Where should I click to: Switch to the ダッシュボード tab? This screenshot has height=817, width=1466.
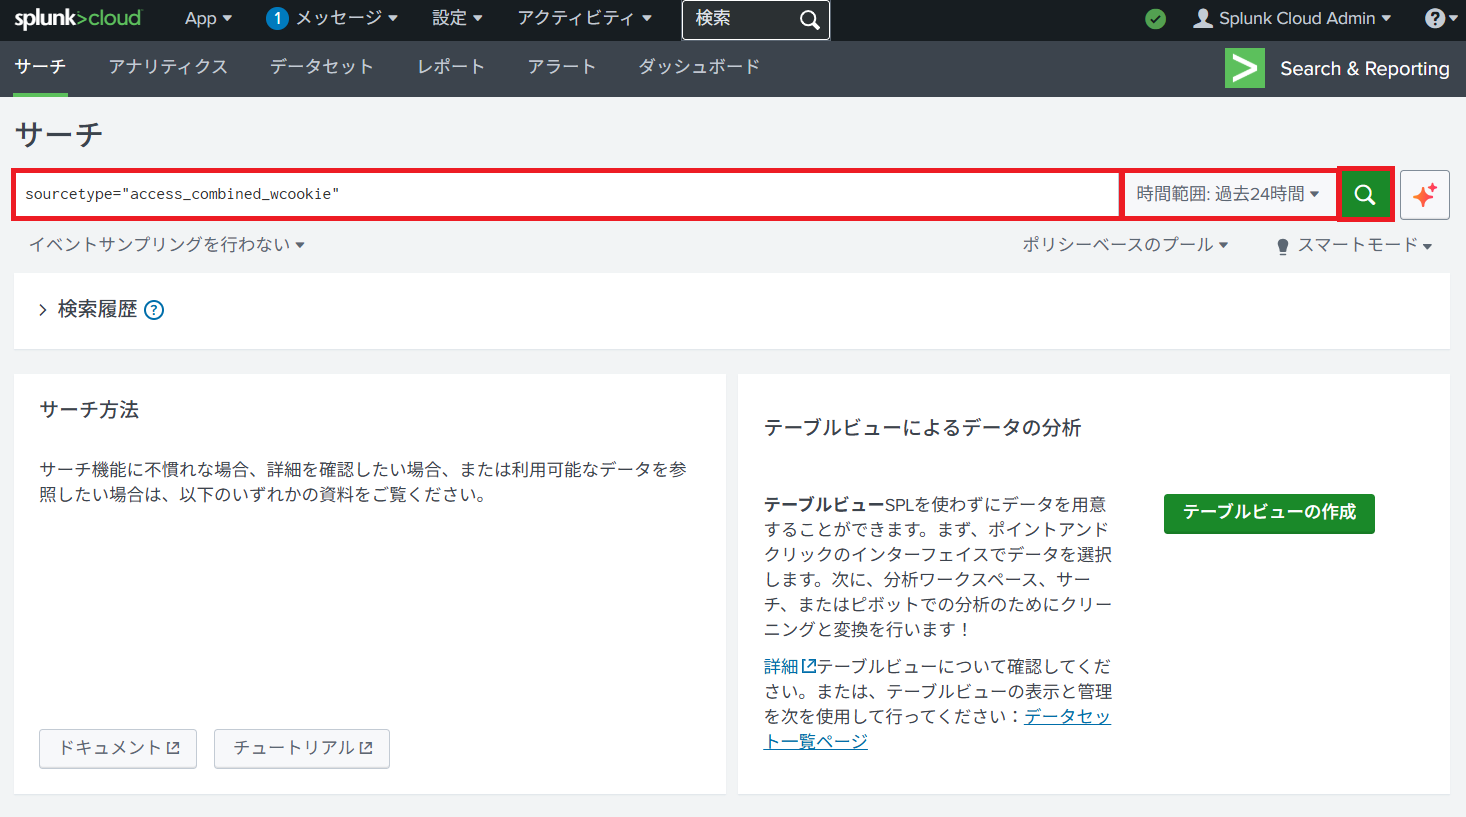(x=699, y=67)
